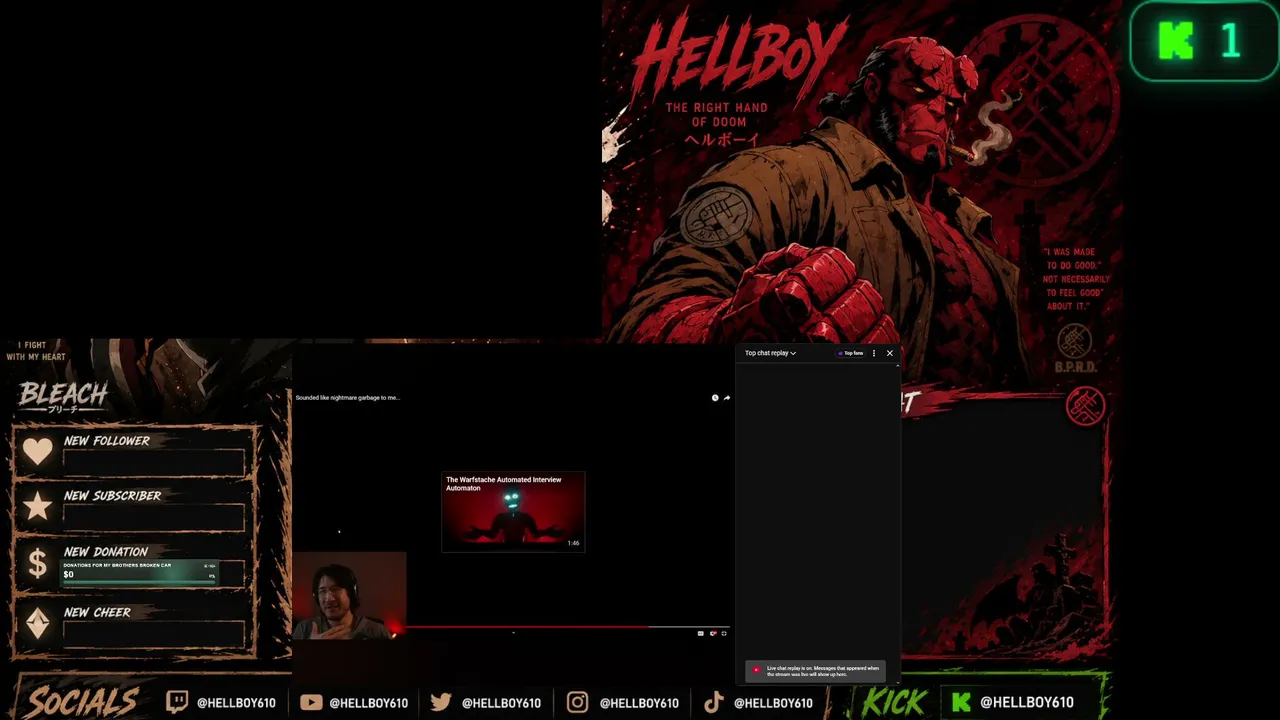Click the Top fans button in chat
Image resolution: width=1280 pixels, height=720 pixels.
tap(851, 353)
